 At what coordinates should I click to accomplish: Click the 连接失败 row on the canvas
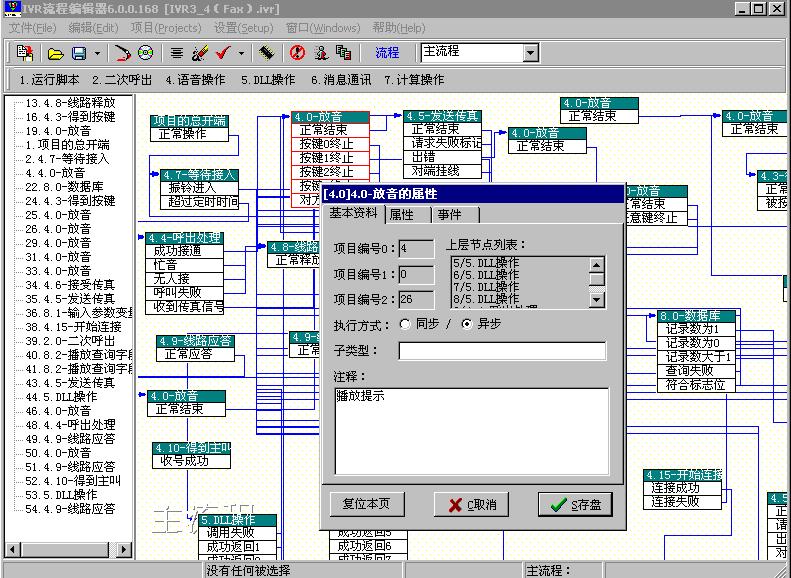682,502
